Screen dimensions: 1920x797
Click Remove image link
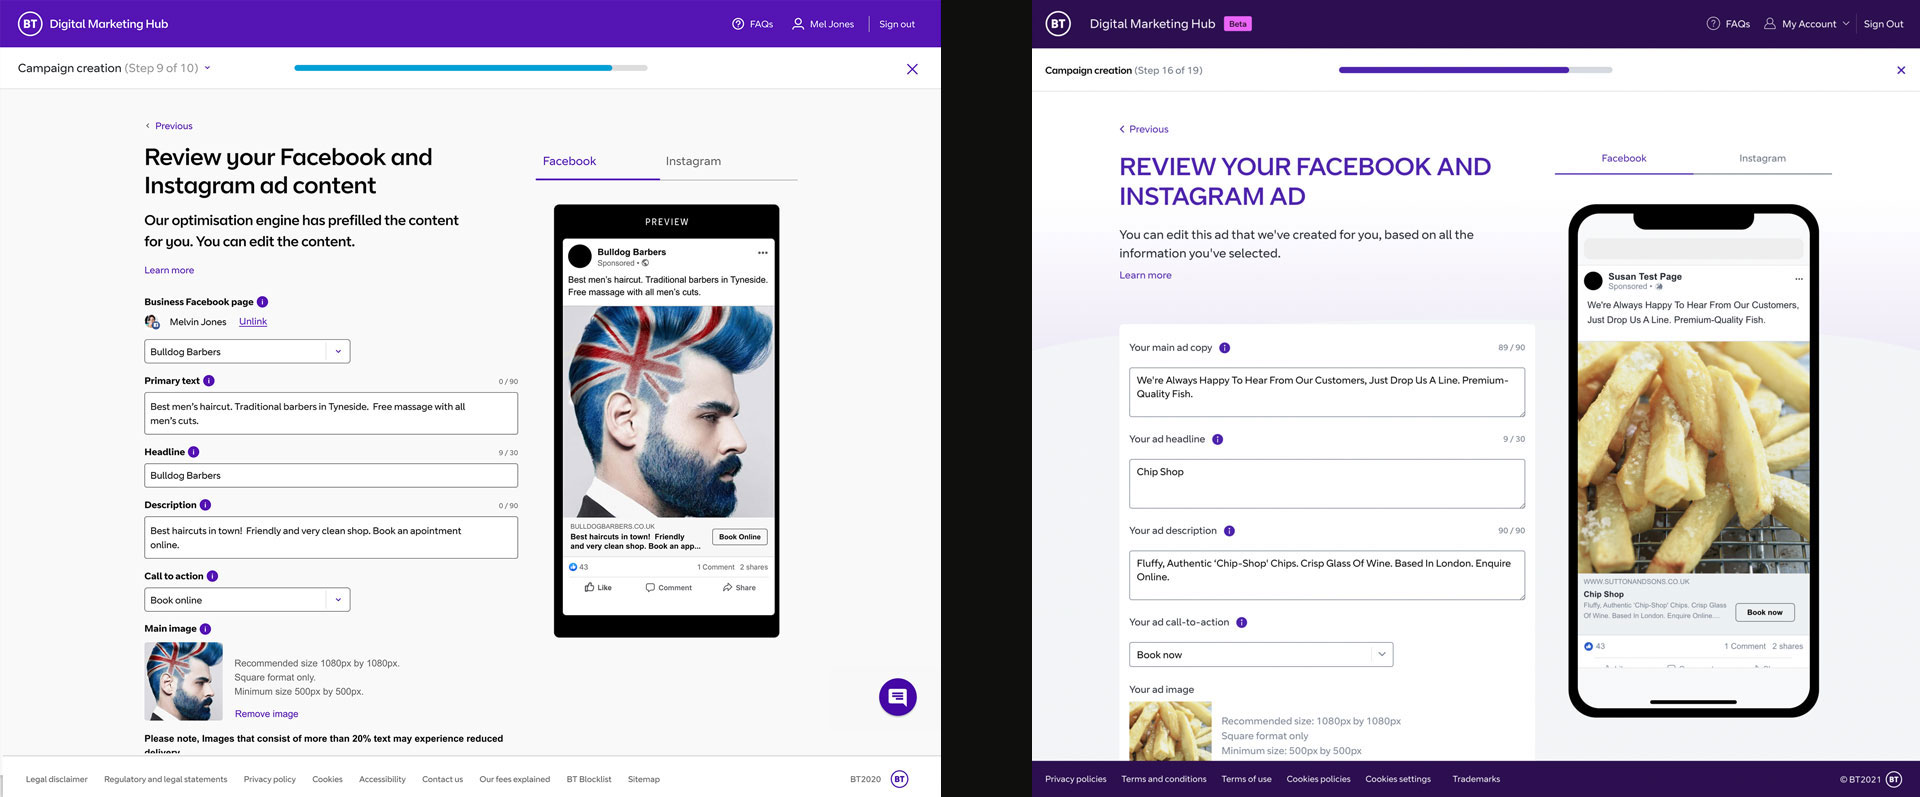(266, 714)
